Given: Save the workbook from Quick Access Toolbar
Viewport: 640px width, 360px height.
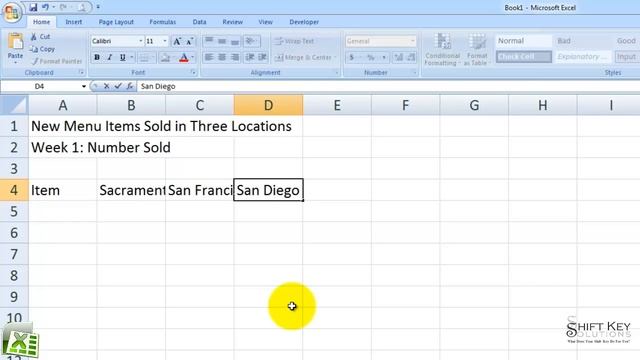Looking at the screenshot, I should pos(33,7).
